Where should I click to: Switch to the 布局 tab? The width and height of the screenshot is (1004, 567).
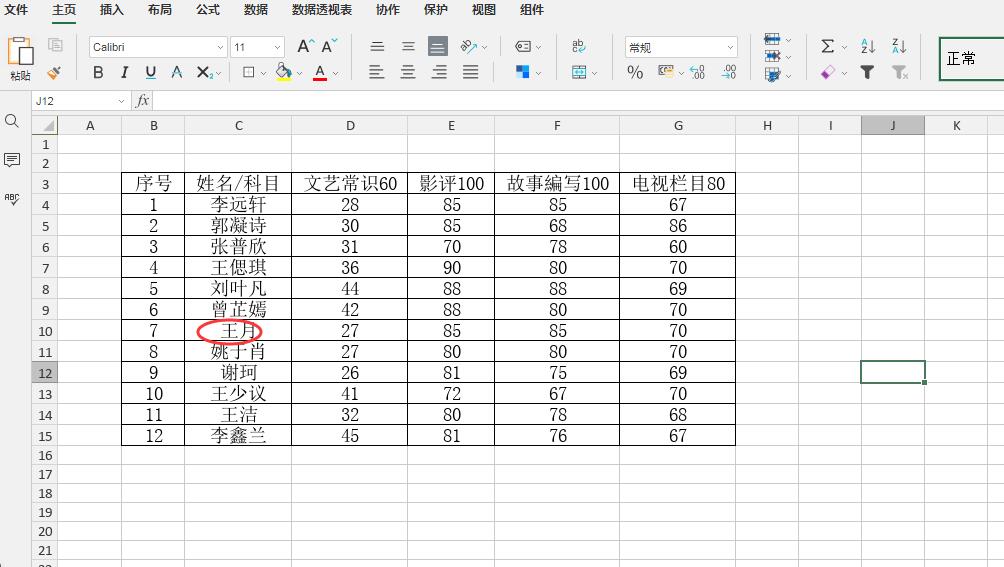pos(159,10)
